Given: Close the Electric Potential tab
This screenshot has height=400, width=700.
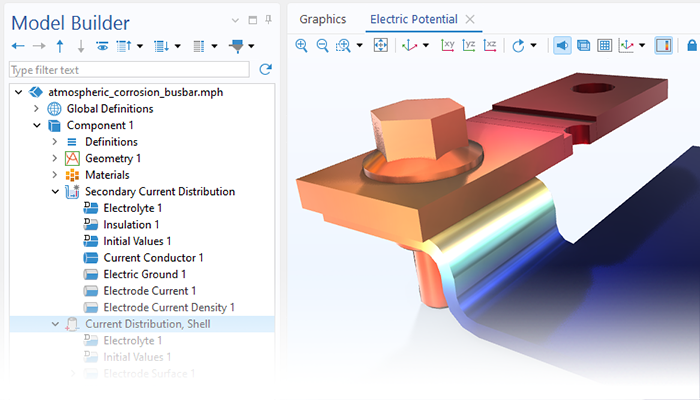Looking at the screenshot, I should (x=470, y=19).
